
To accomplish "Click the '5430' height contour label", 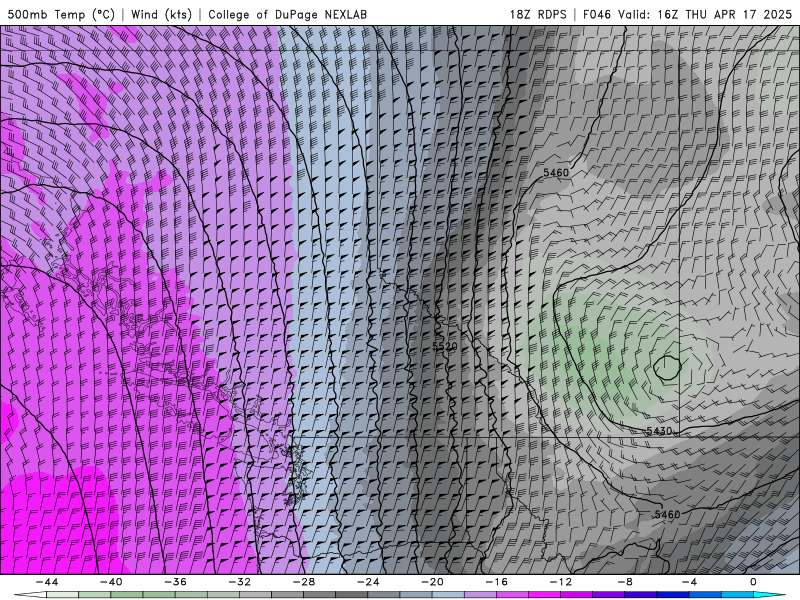I will point(659,431).
